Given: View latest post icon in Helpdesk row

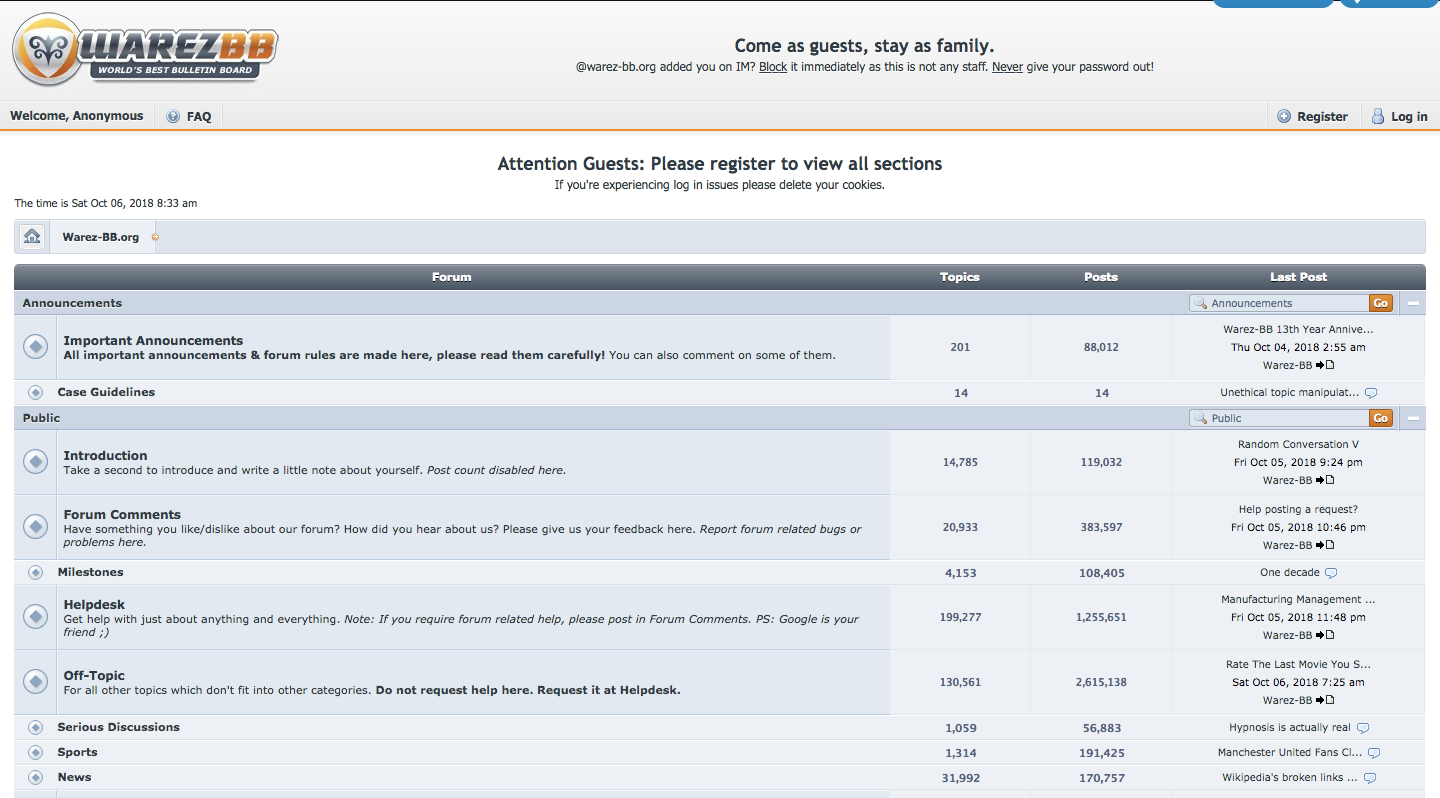Looking at the screenshot, I should (1325, 635).
